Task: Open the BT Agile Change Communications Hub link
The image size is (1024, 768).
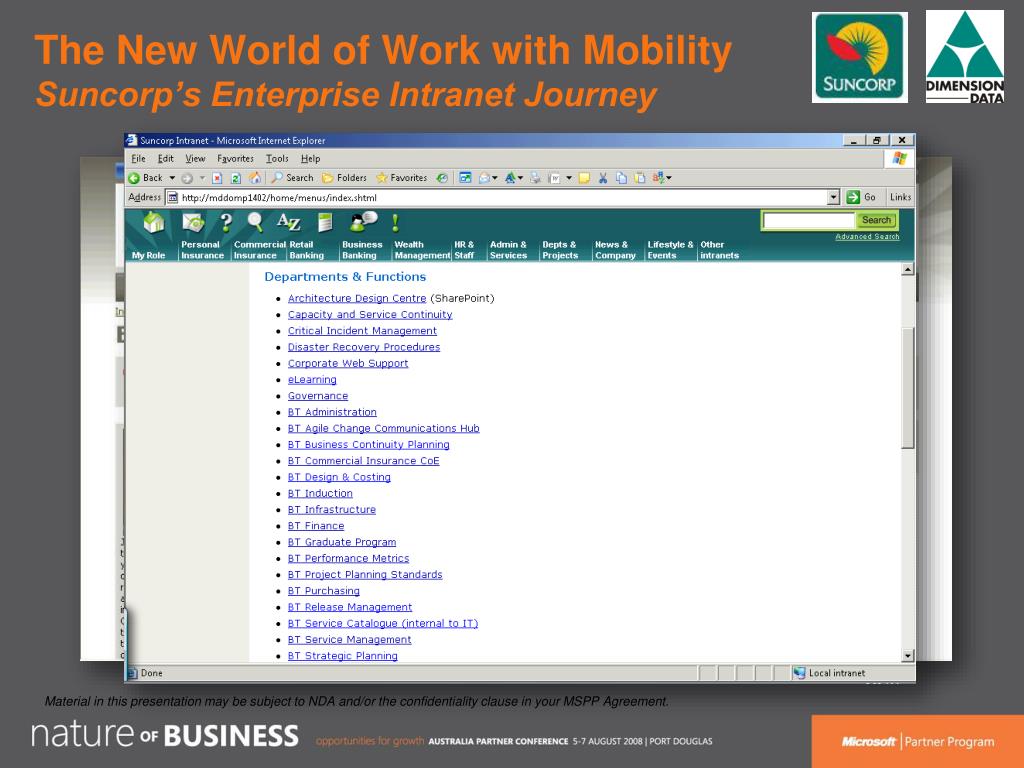Action: click(383, 428)
